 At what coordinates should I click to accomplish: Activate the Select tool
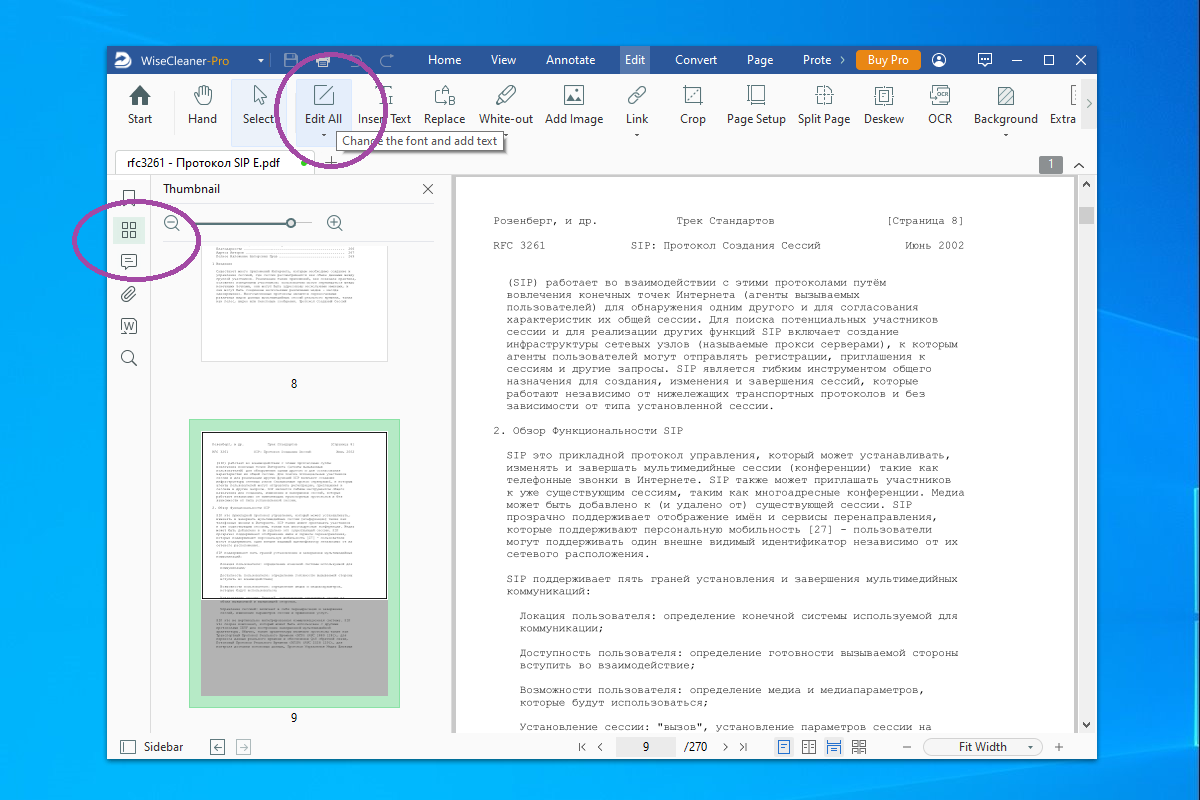coord(259,106)
